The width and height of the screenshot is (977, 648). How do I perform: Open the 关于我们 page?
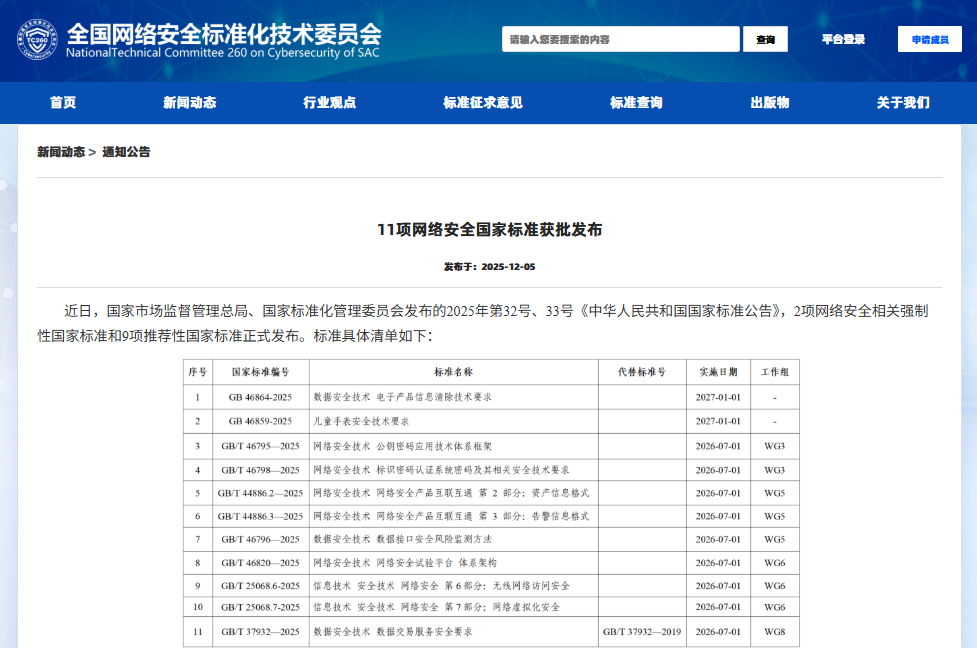tap(901, 102)
